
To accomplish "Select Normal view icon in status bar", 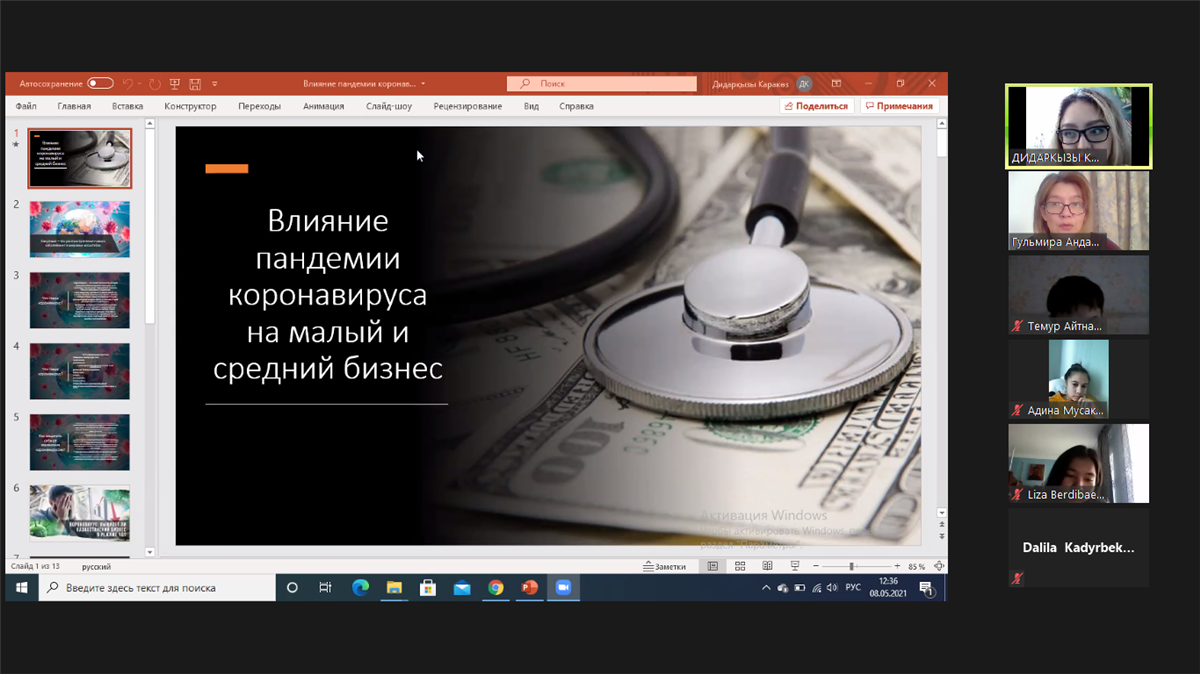I will [x=713, y=566].
